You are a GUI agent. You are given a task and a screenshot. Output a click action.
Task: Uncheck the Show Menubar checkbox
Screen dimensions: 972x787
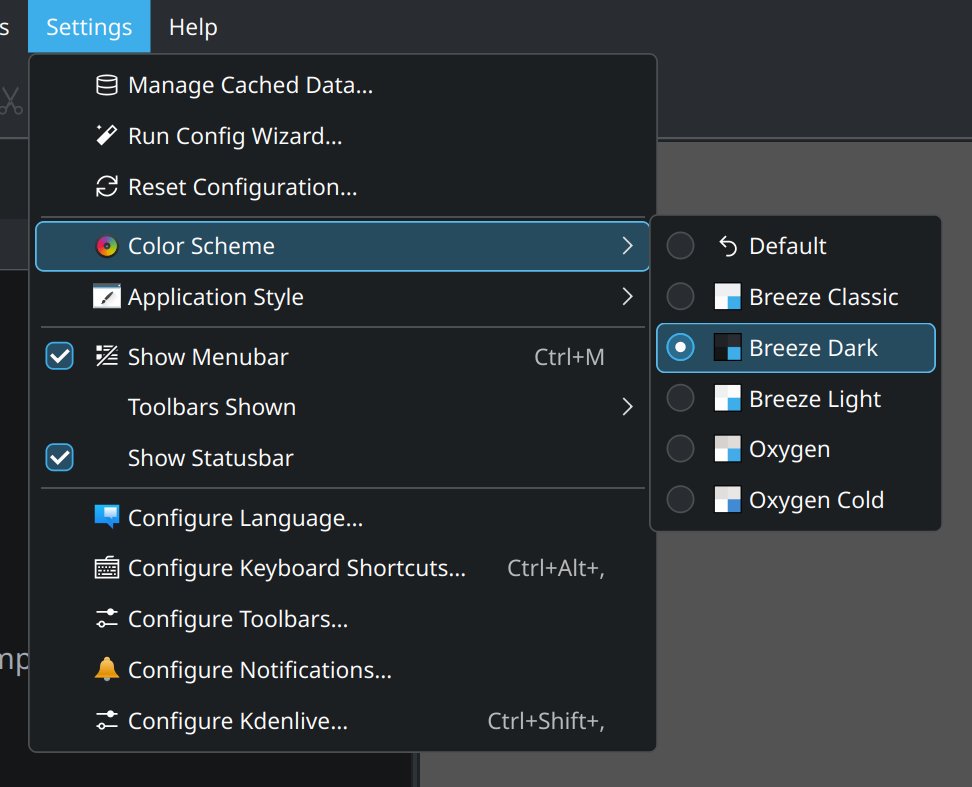(60, 356)
